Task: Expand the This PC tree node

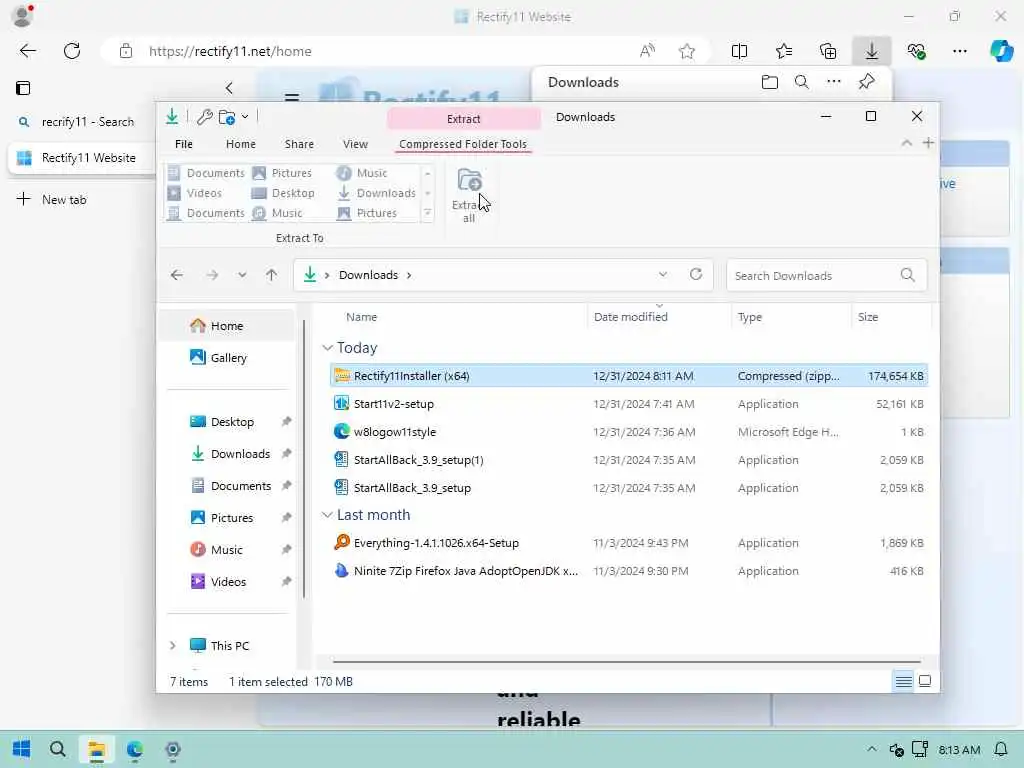Action: pyautogui.click(x=172, y=646)
